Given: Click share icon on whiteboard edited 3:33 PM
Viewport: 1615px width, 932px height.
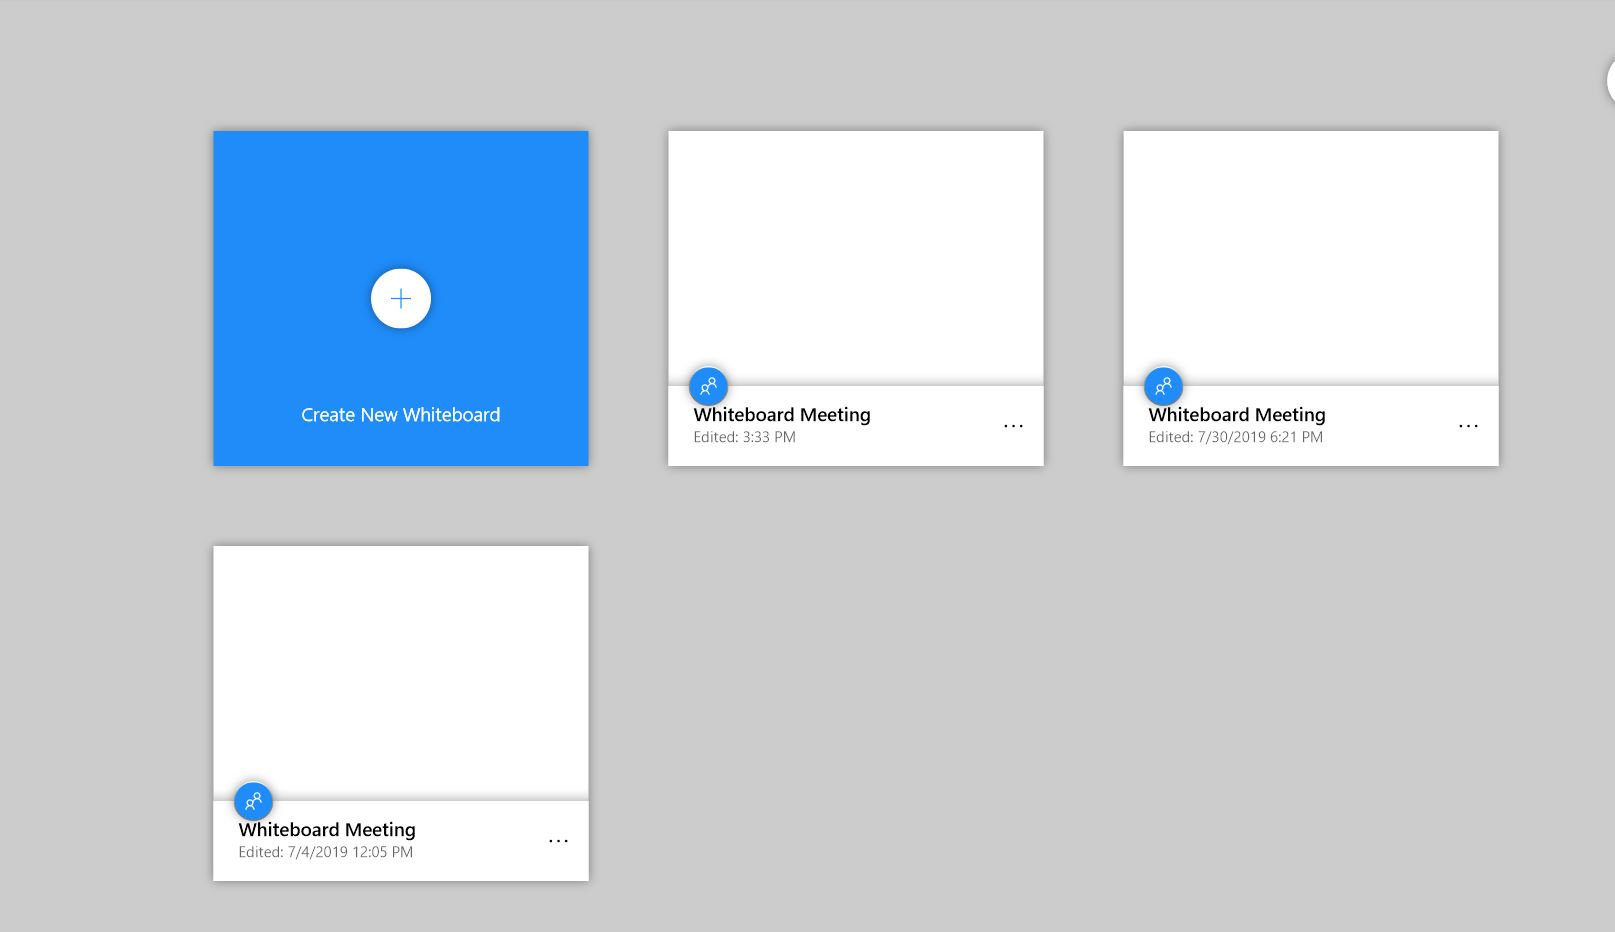Looking at the screenshot, I should tap(708, 386).
